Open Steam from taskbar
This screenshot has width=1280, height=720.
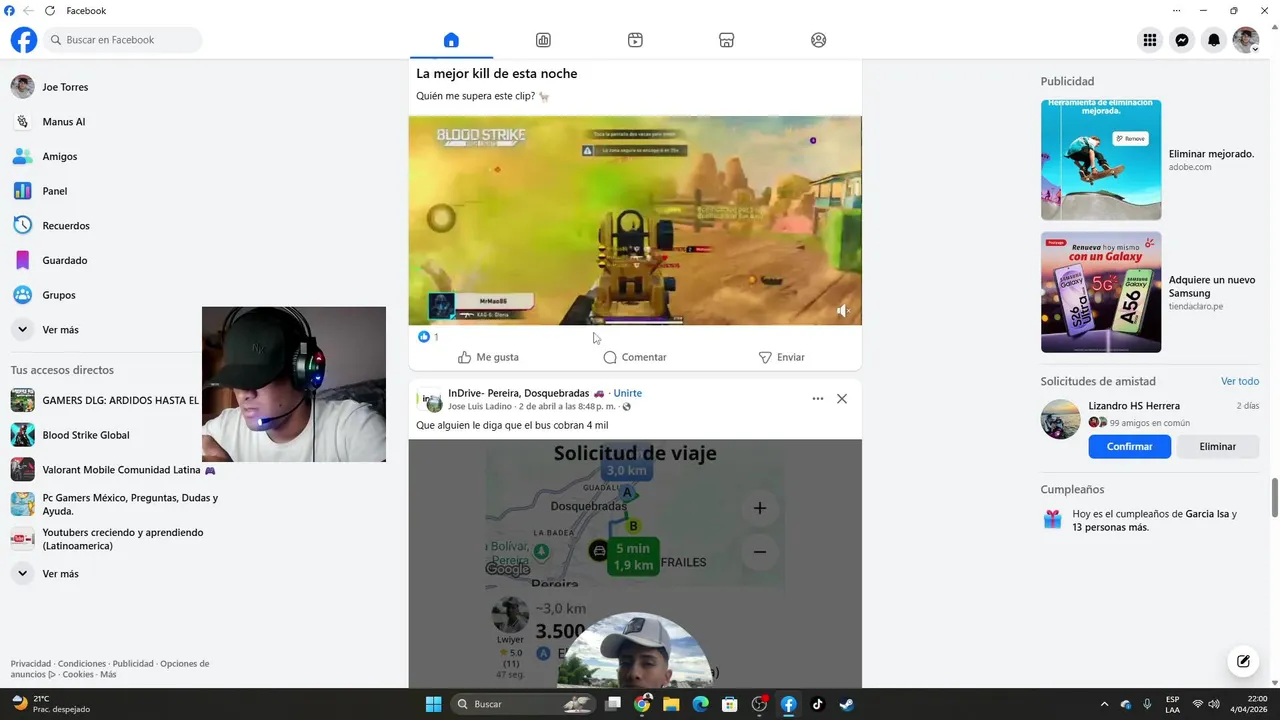click(x=846, y=704)
